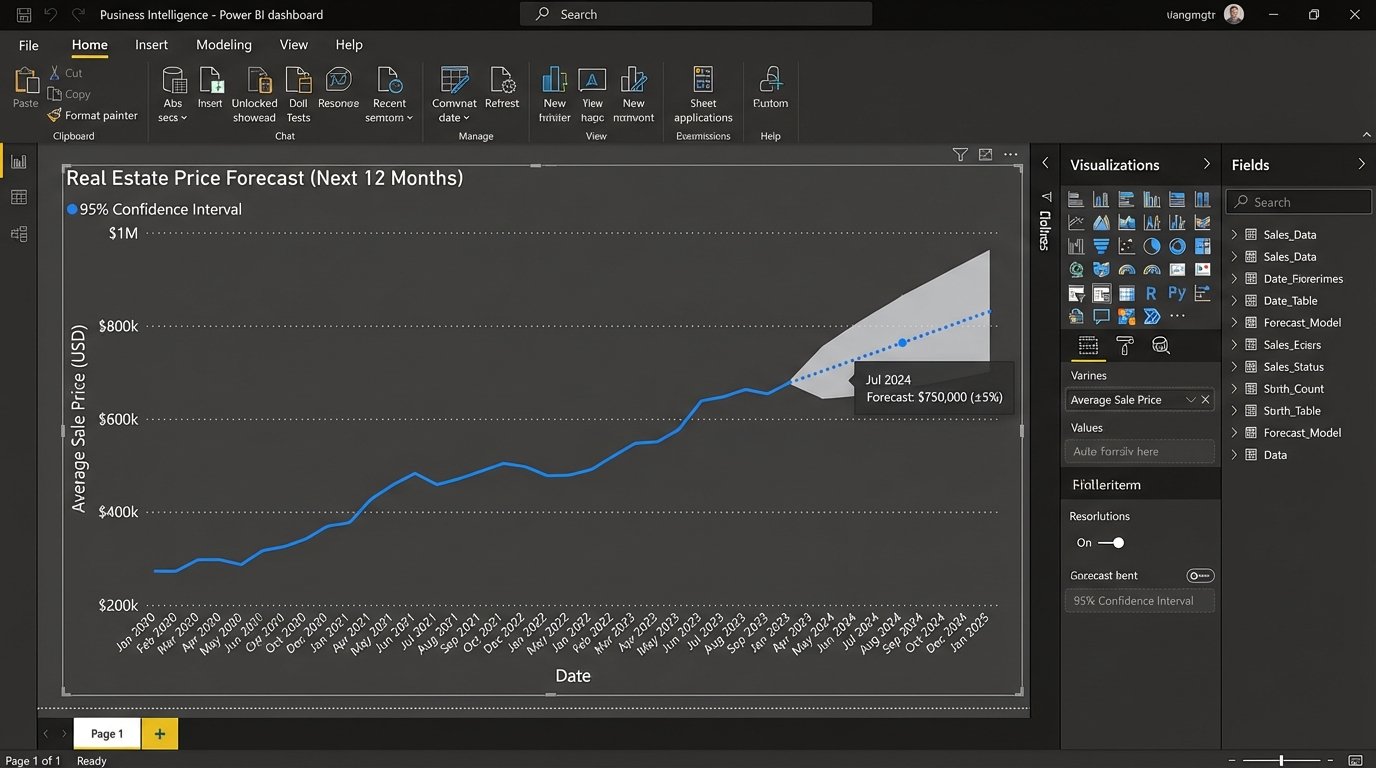Open Model view from the left sidebar
This screenshot has height=768, width=1376.
click(18, 233)
